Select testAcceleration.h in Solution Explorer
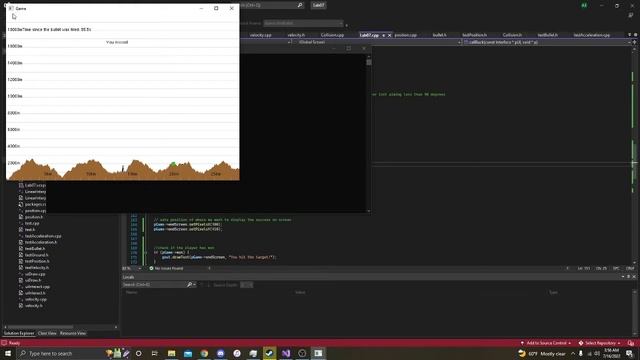 coord(40,242)
